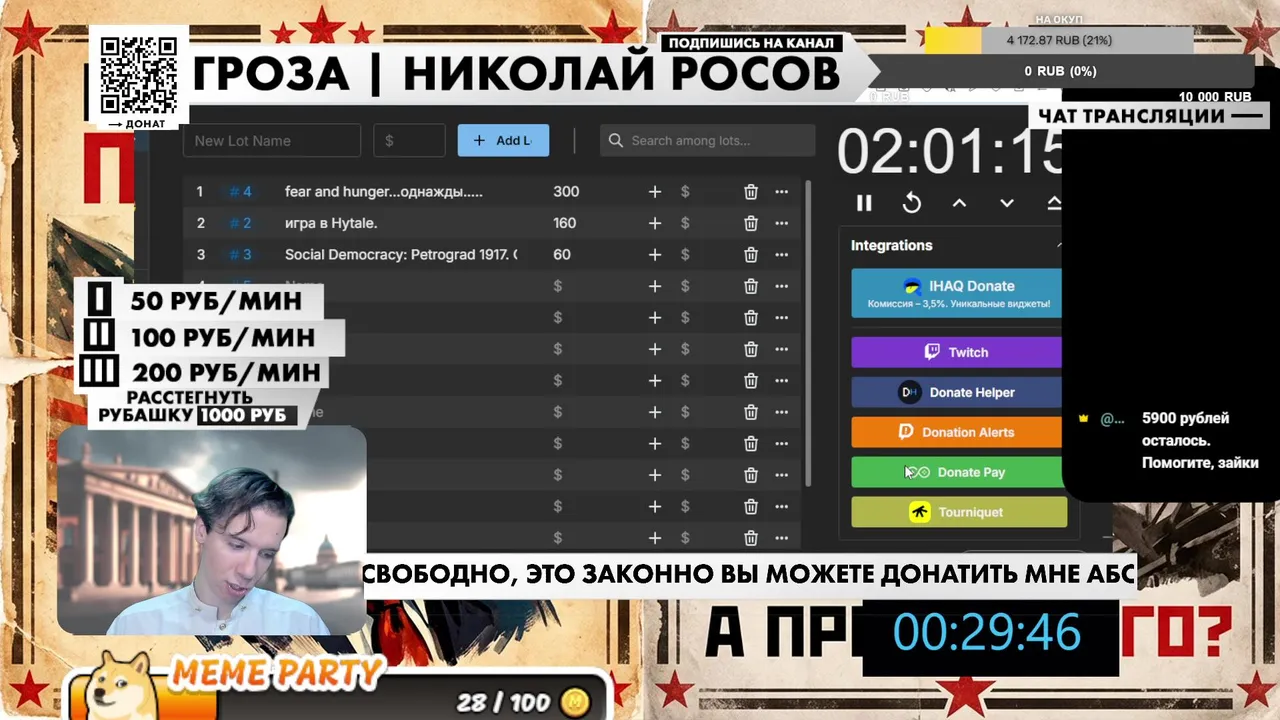The image size is (1280, 720).
Task: Connect the Twitch integration
Action: coord(958,352)
